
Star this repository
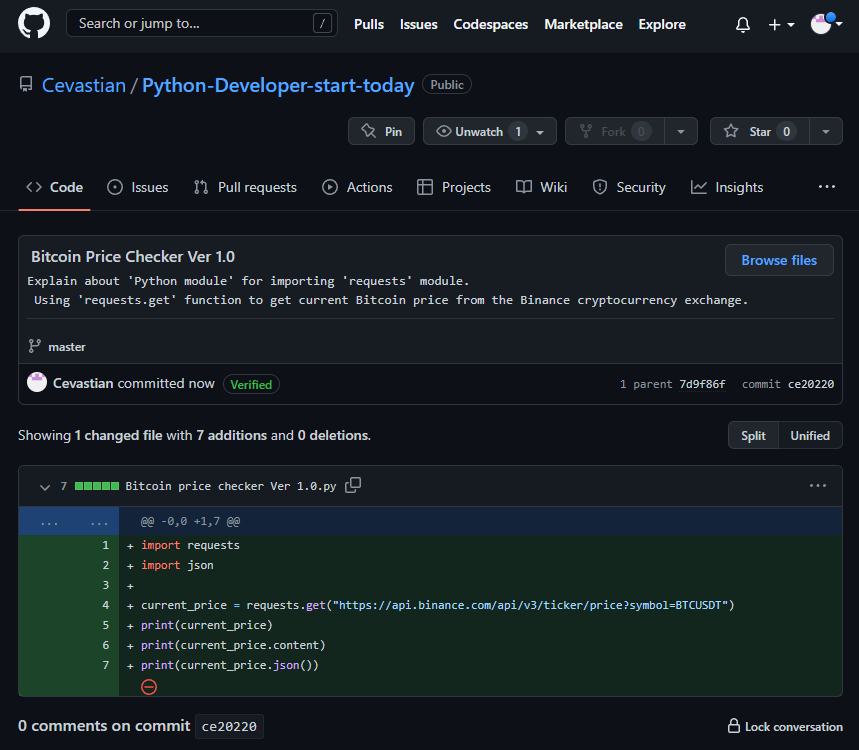(759, 131)
